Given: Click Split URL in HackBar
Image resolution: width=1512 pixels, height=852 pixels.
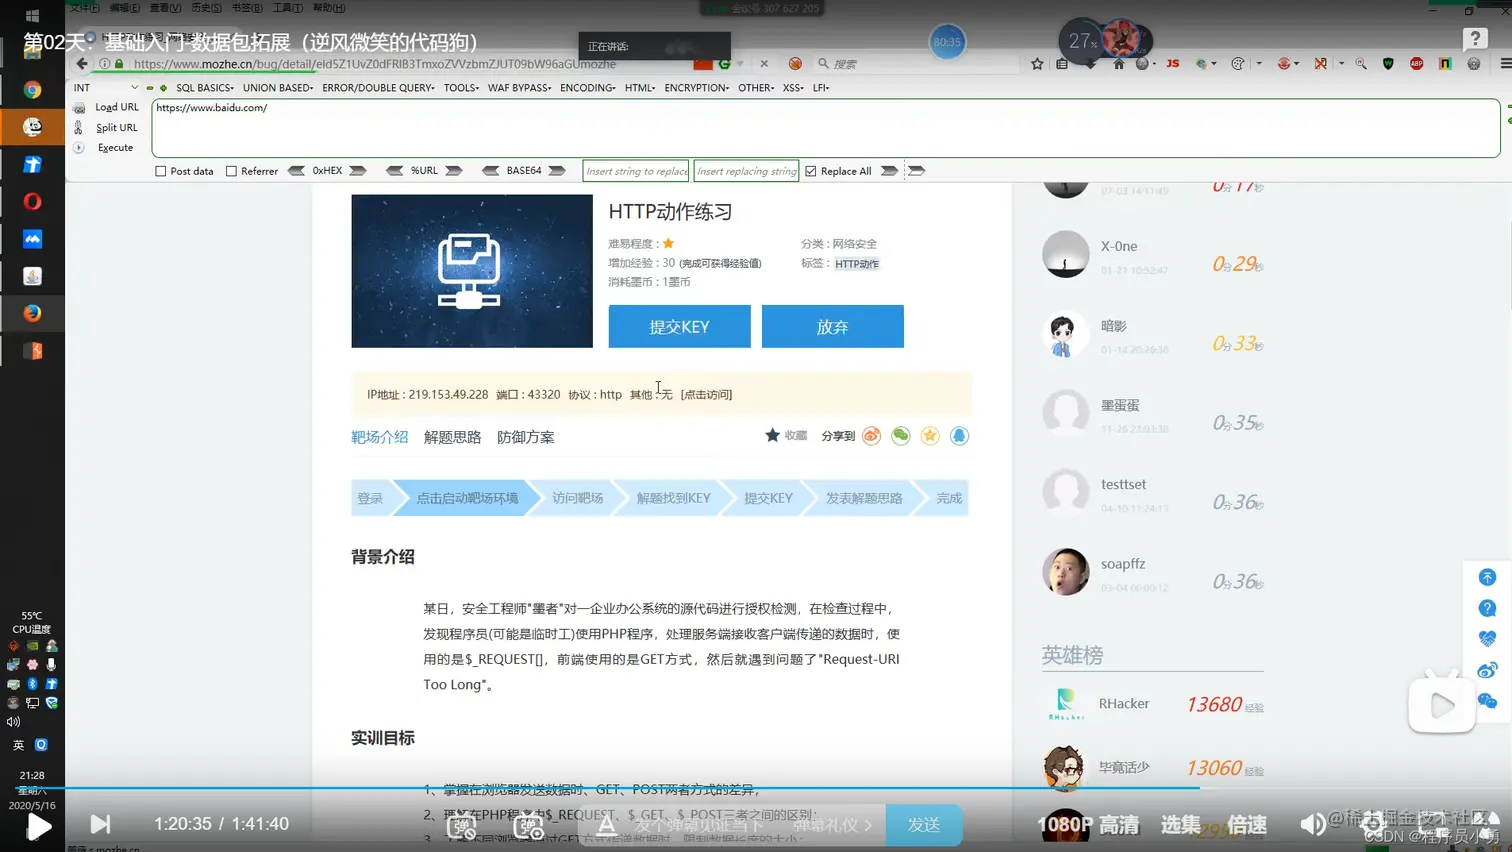Looking at the screenshot, I should pos(116,127).
